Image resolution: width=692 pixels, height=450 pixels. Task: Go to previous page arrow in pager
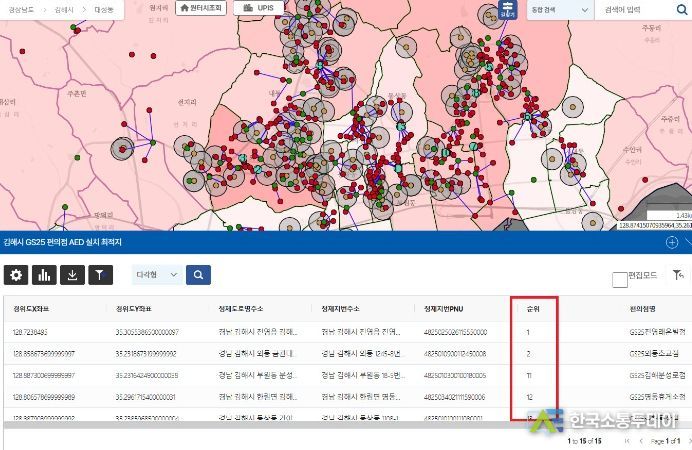pos(641,441)
